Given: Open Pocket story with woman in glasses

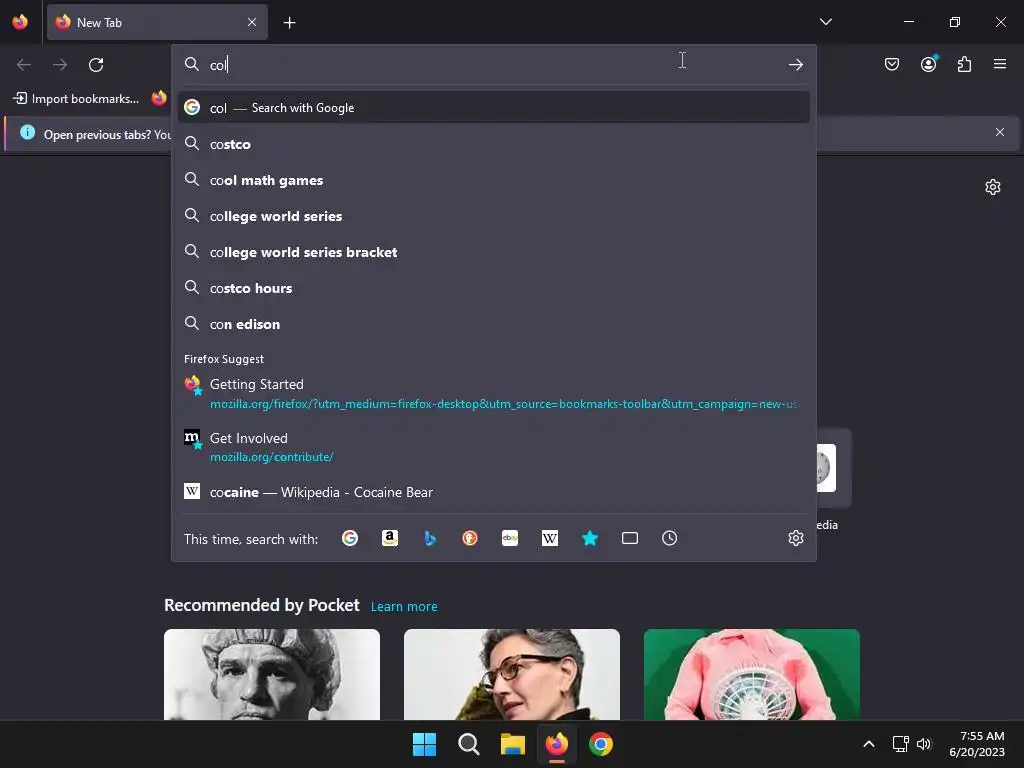Looking at the screenshot, I should [511, 675].
